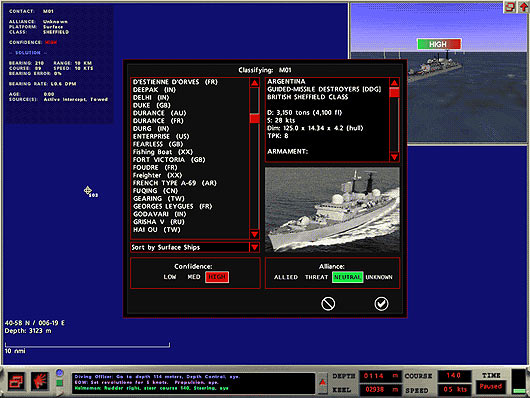Click the red splash hand icon in bottom bar
The image size is (530, 398).
40,382
